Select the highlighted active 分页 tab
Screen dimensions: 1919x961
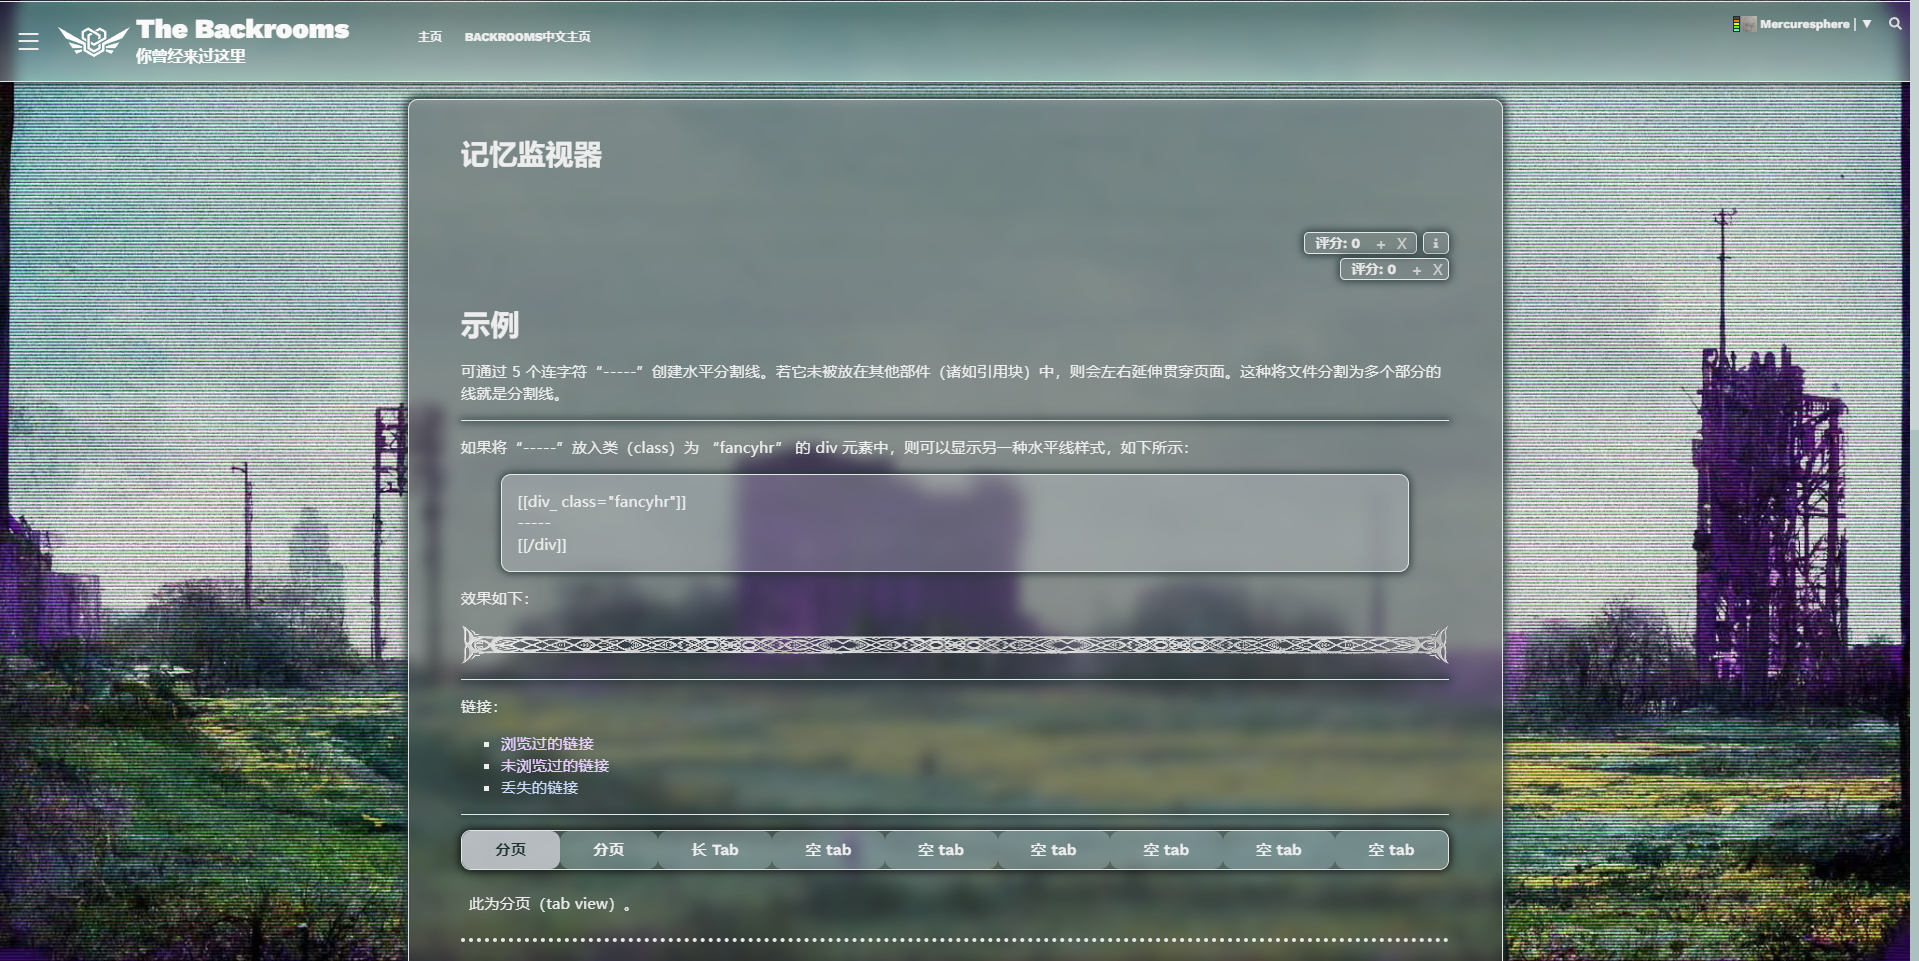point(510,850)
